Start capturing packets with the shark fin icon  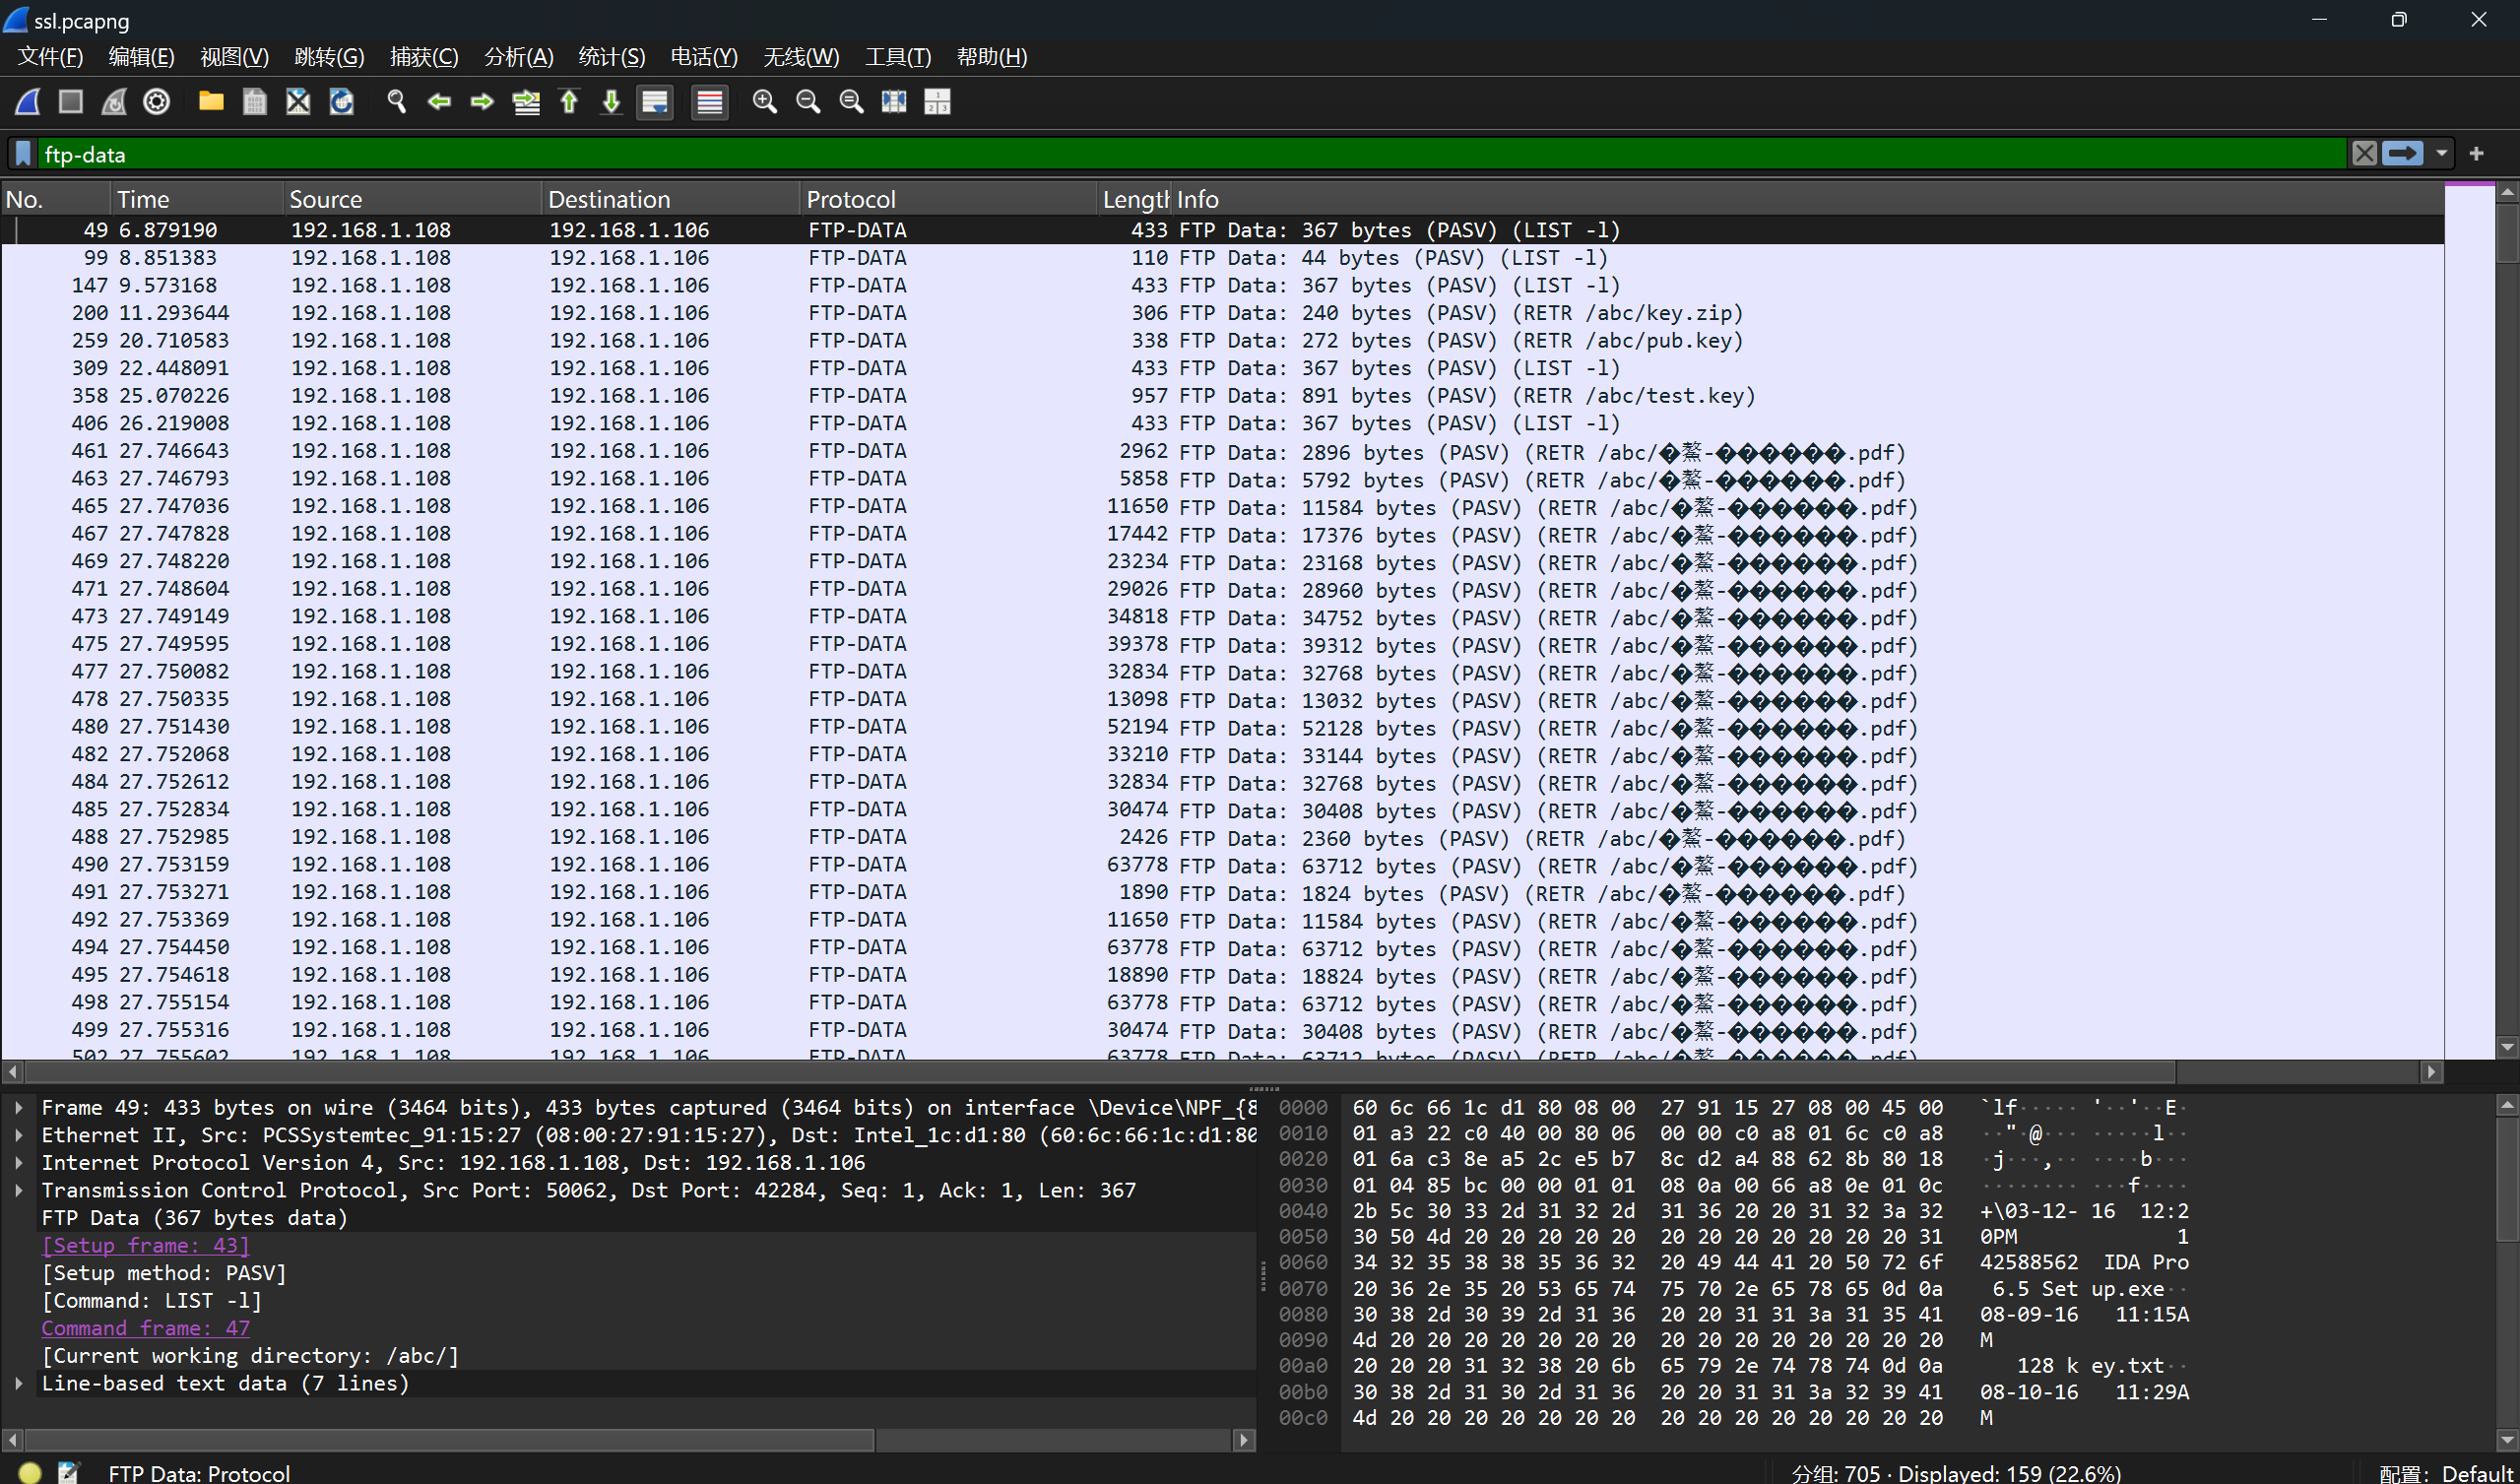(27, 102)
